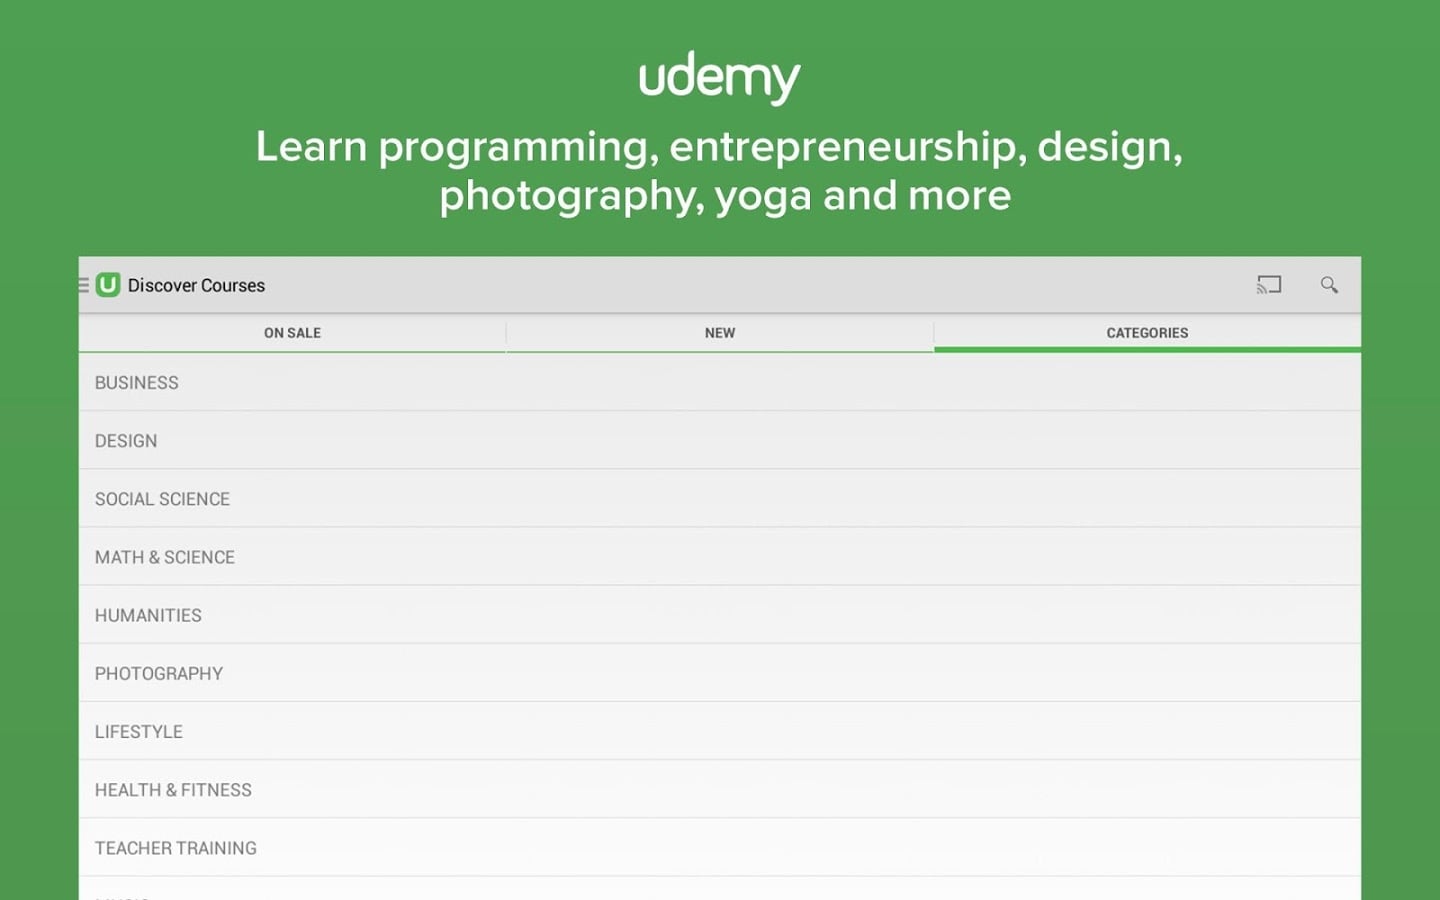The height and width of the screenshot is (900, 1440).
Task: Tap the green Udemy U logo
Action: click(108, 285)
